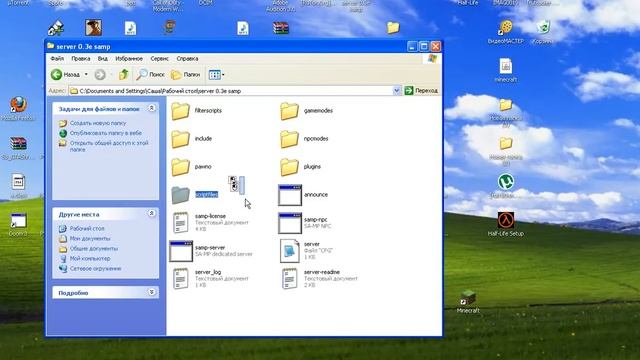640x360 pixels.
Task: Open the Вид menu
Action: tap(103, 59)
